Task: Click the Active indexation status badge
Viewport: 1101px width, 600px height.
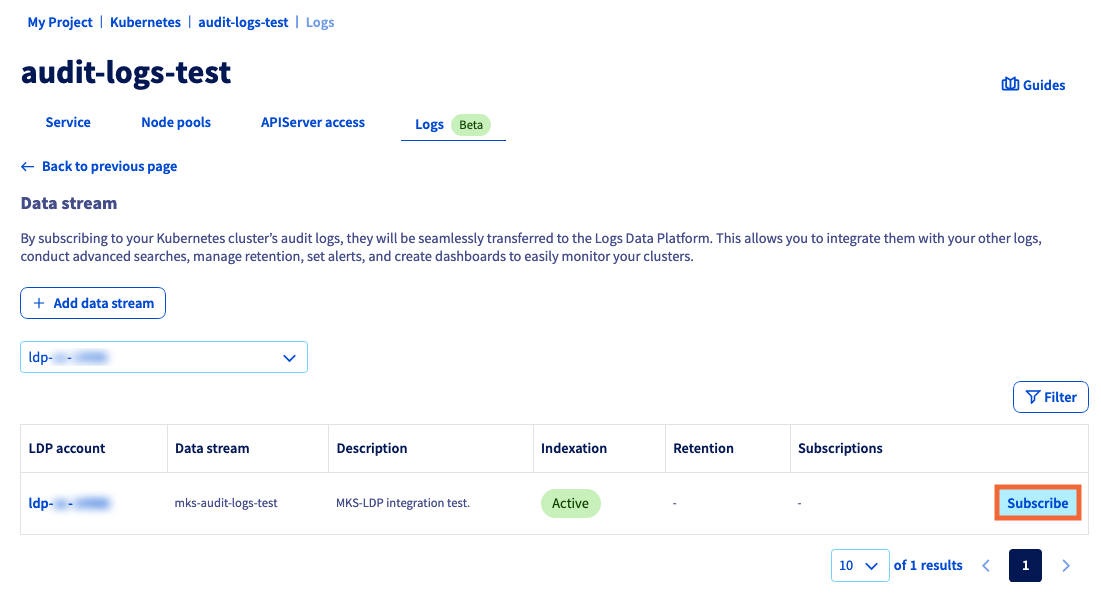Action: [x=570, y=503]
